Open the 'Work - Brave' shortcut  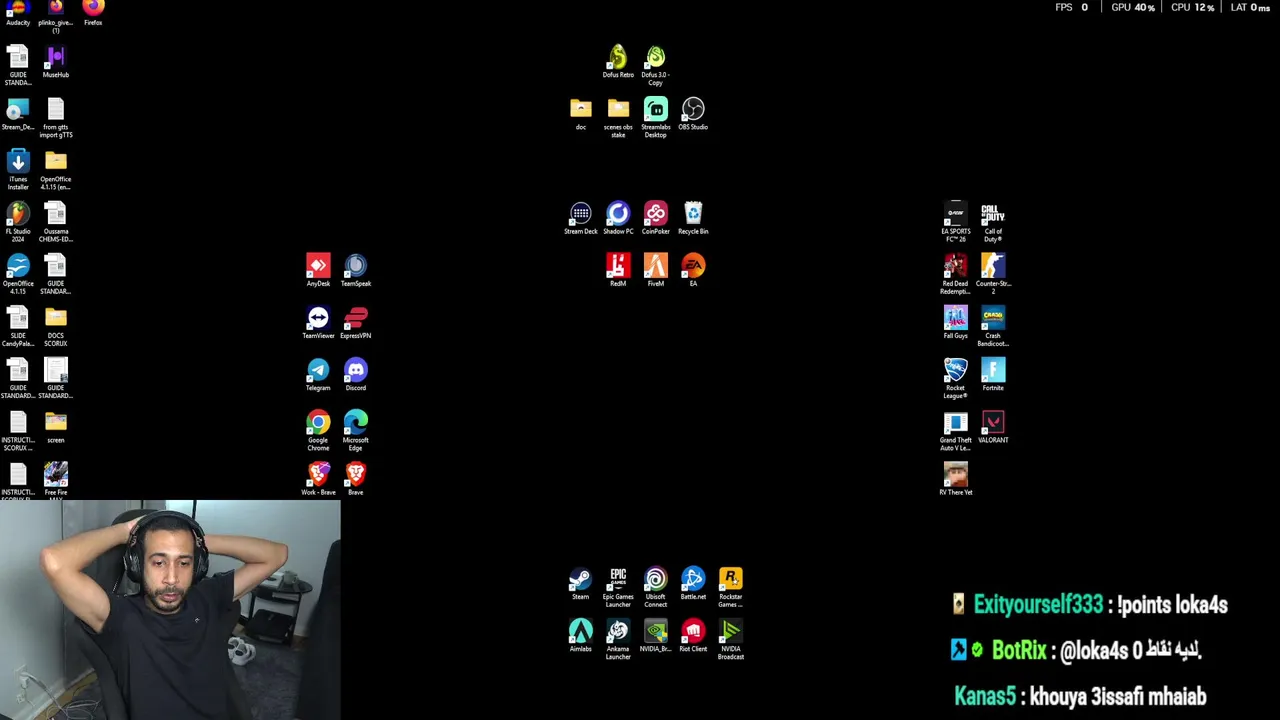pos(318,479)
